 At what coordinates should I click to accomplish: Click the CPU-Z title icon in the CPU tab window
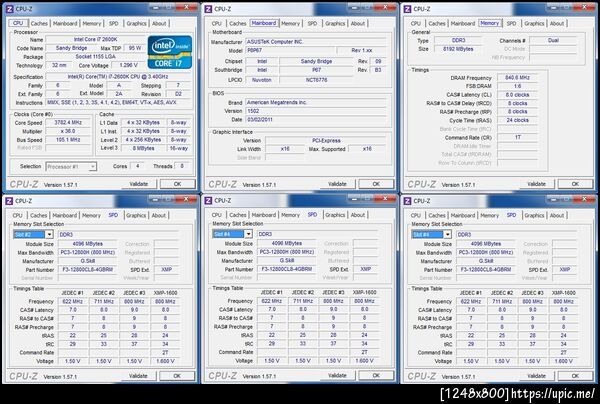pos(10,9)
